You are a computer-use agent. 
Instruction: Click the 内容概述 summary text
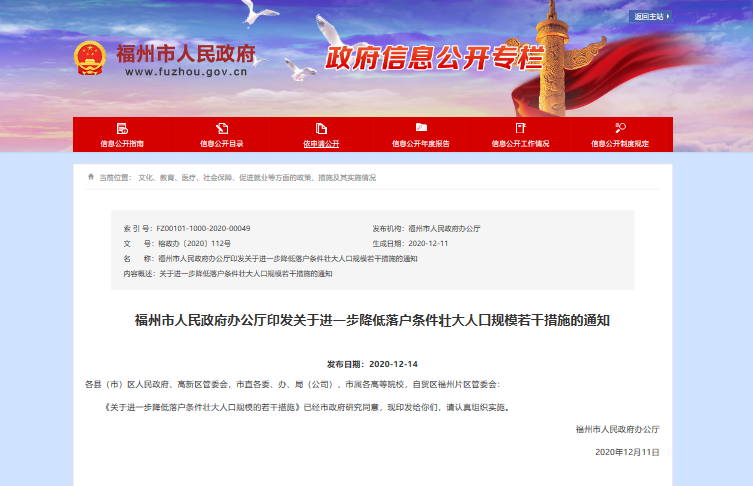[245, 274]
